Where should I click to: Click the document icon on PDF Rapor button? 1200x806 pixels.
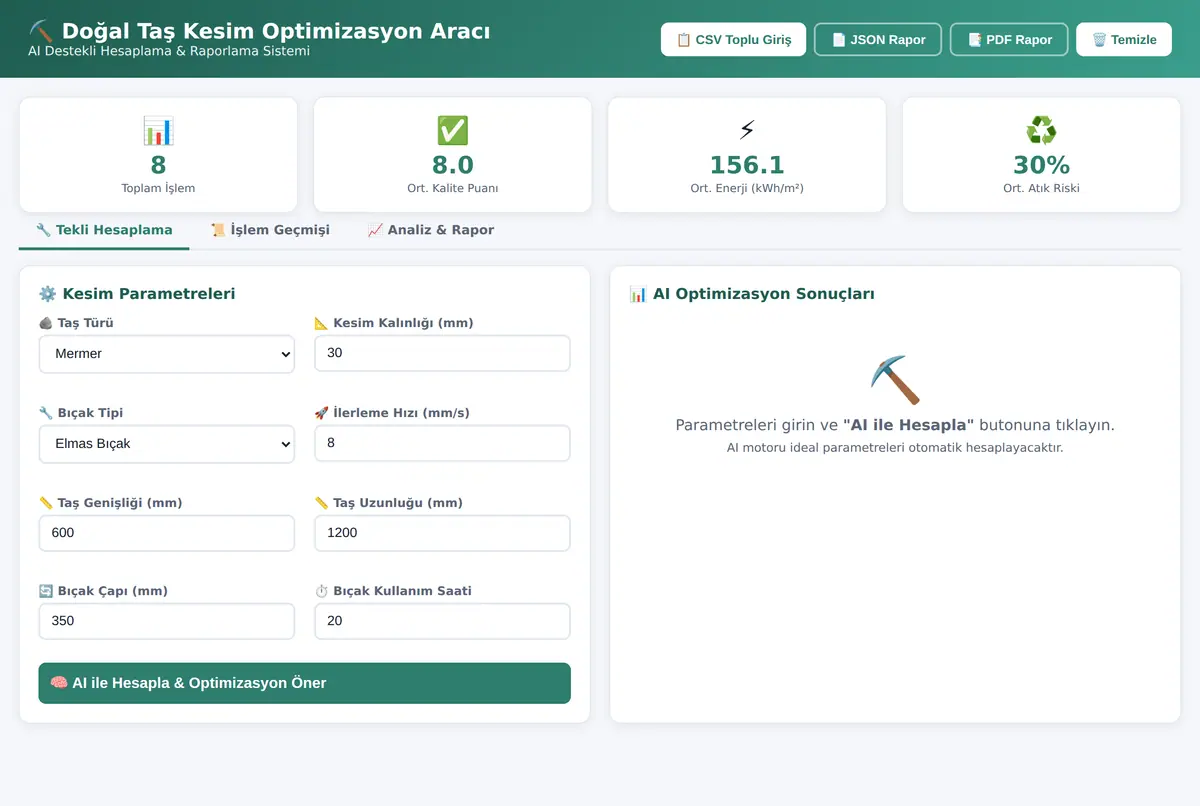pyautogui.click(x=975, y=40)
